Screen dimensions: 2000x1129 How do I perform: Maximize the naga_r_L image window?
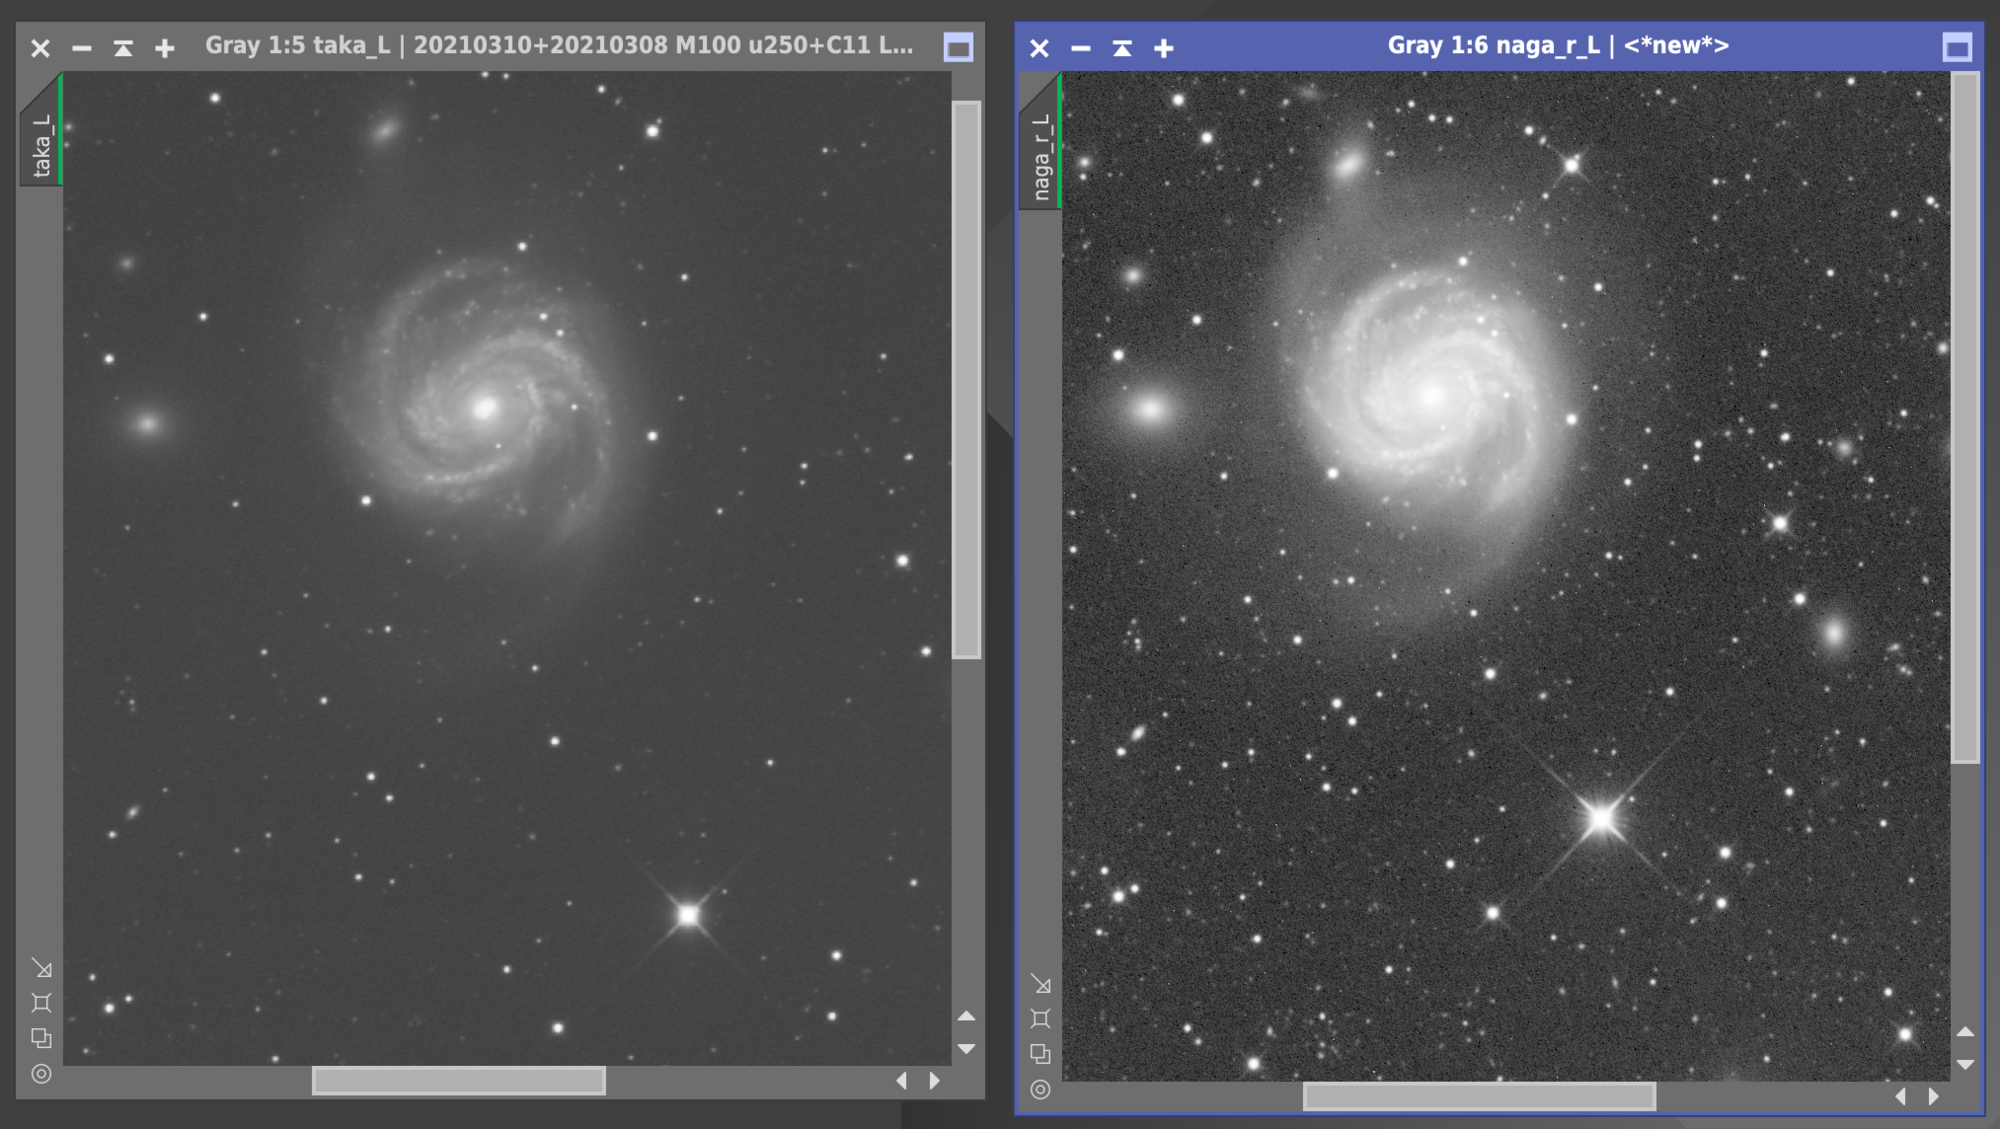(x=1957, y=48)
